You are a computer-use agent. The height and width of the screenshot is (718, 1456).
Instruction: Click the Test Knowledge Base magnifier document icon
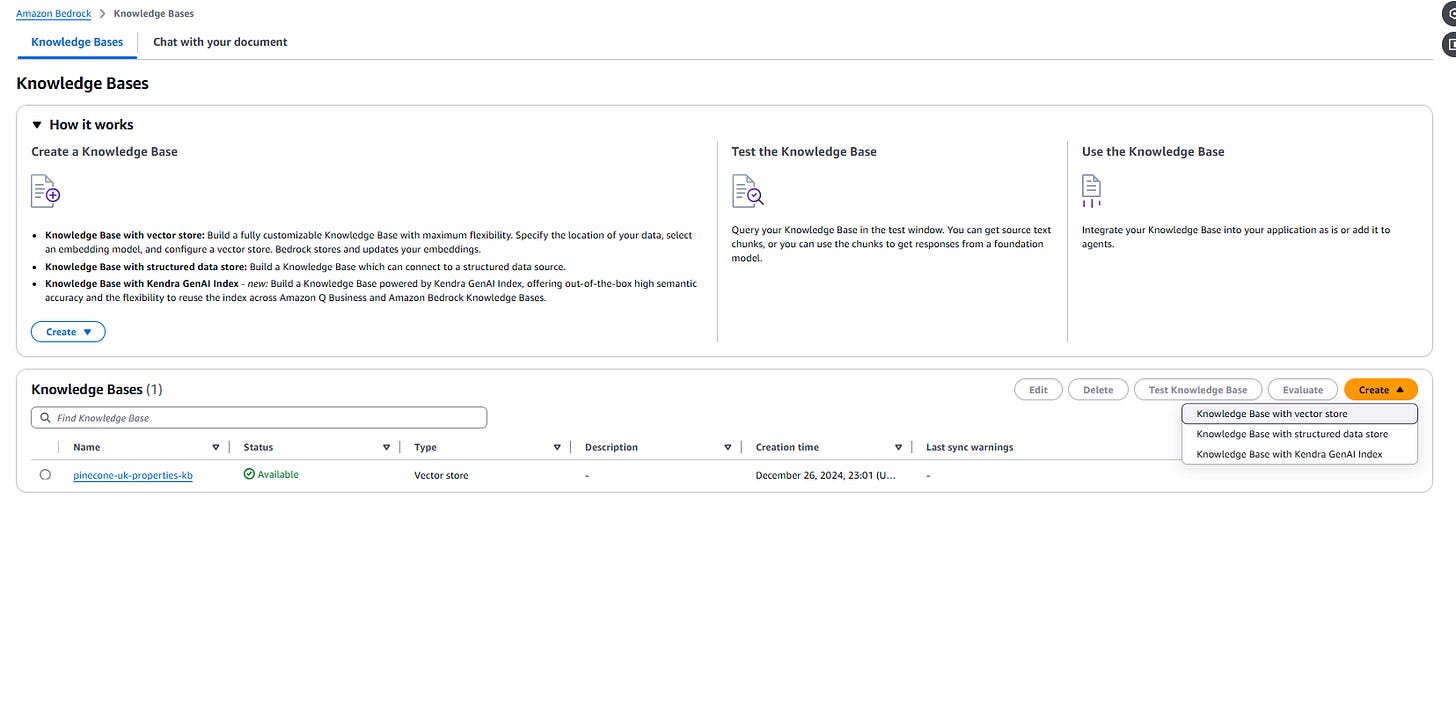coord(747,190)
